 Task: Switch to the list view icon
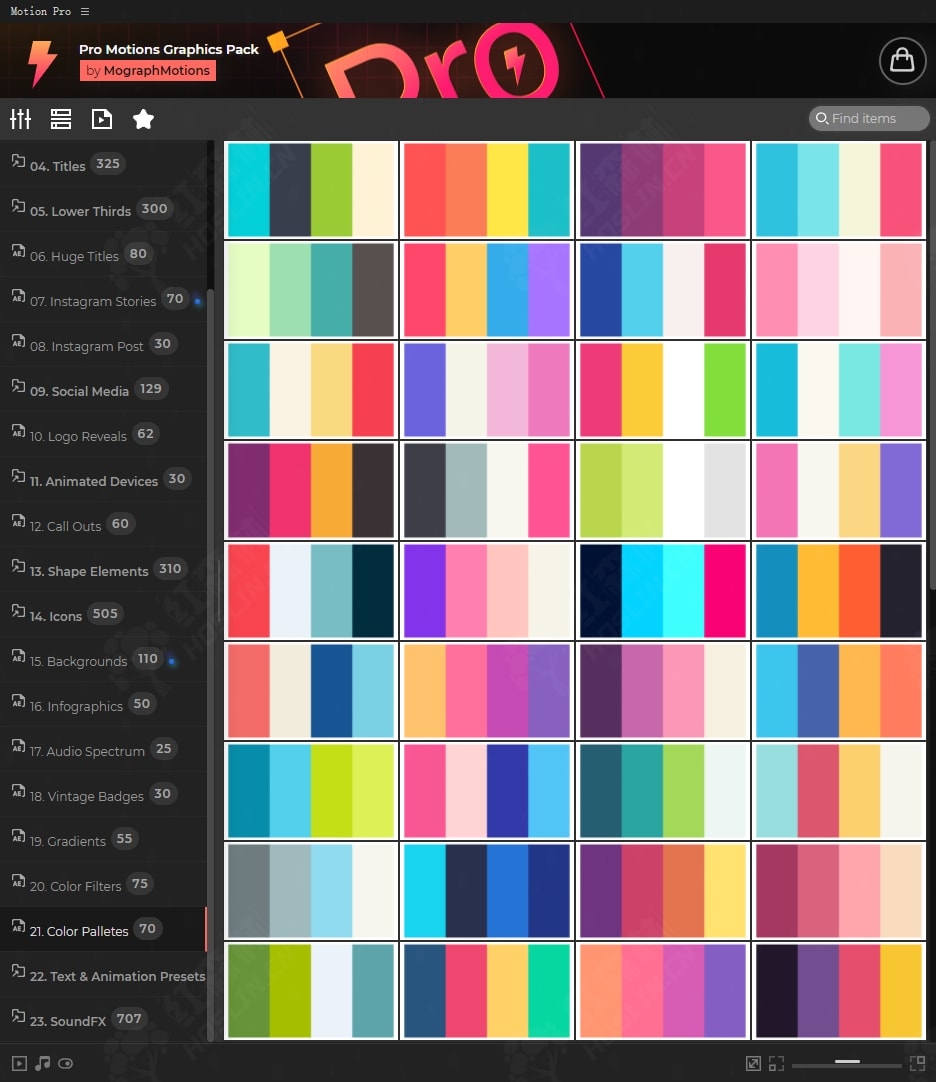click(x=61, y=119)
